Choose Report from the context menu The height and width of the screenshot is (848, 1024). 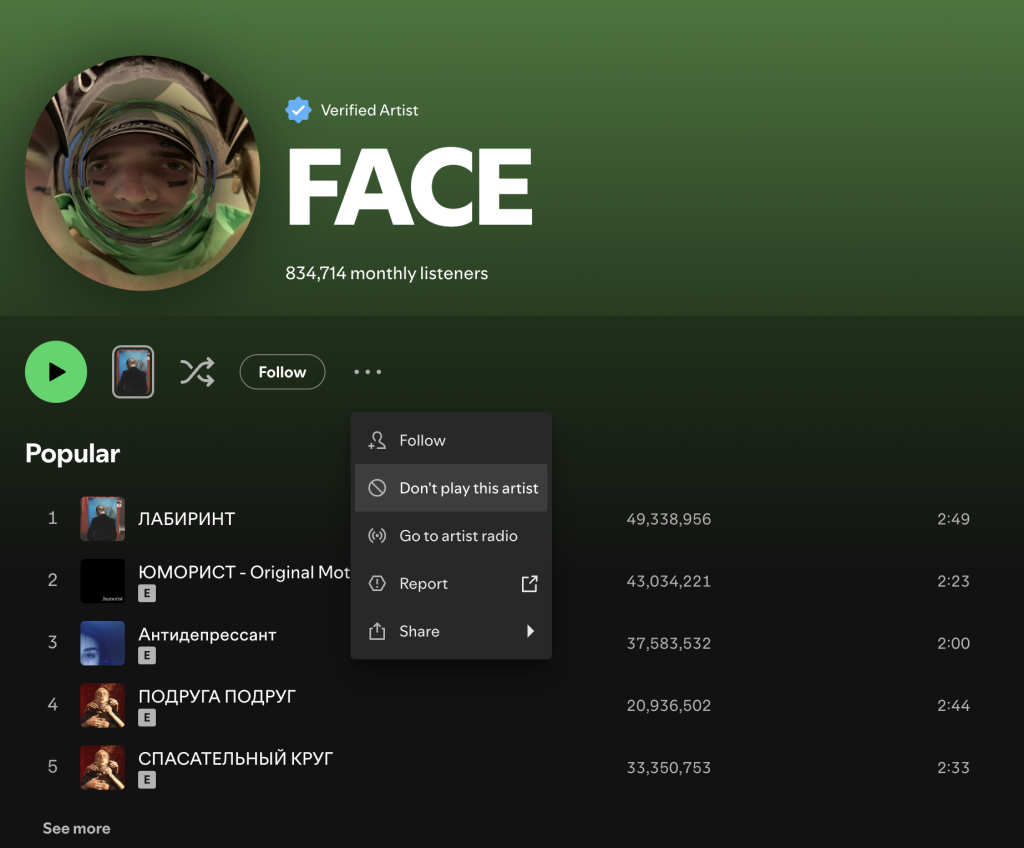coord(451,583)
